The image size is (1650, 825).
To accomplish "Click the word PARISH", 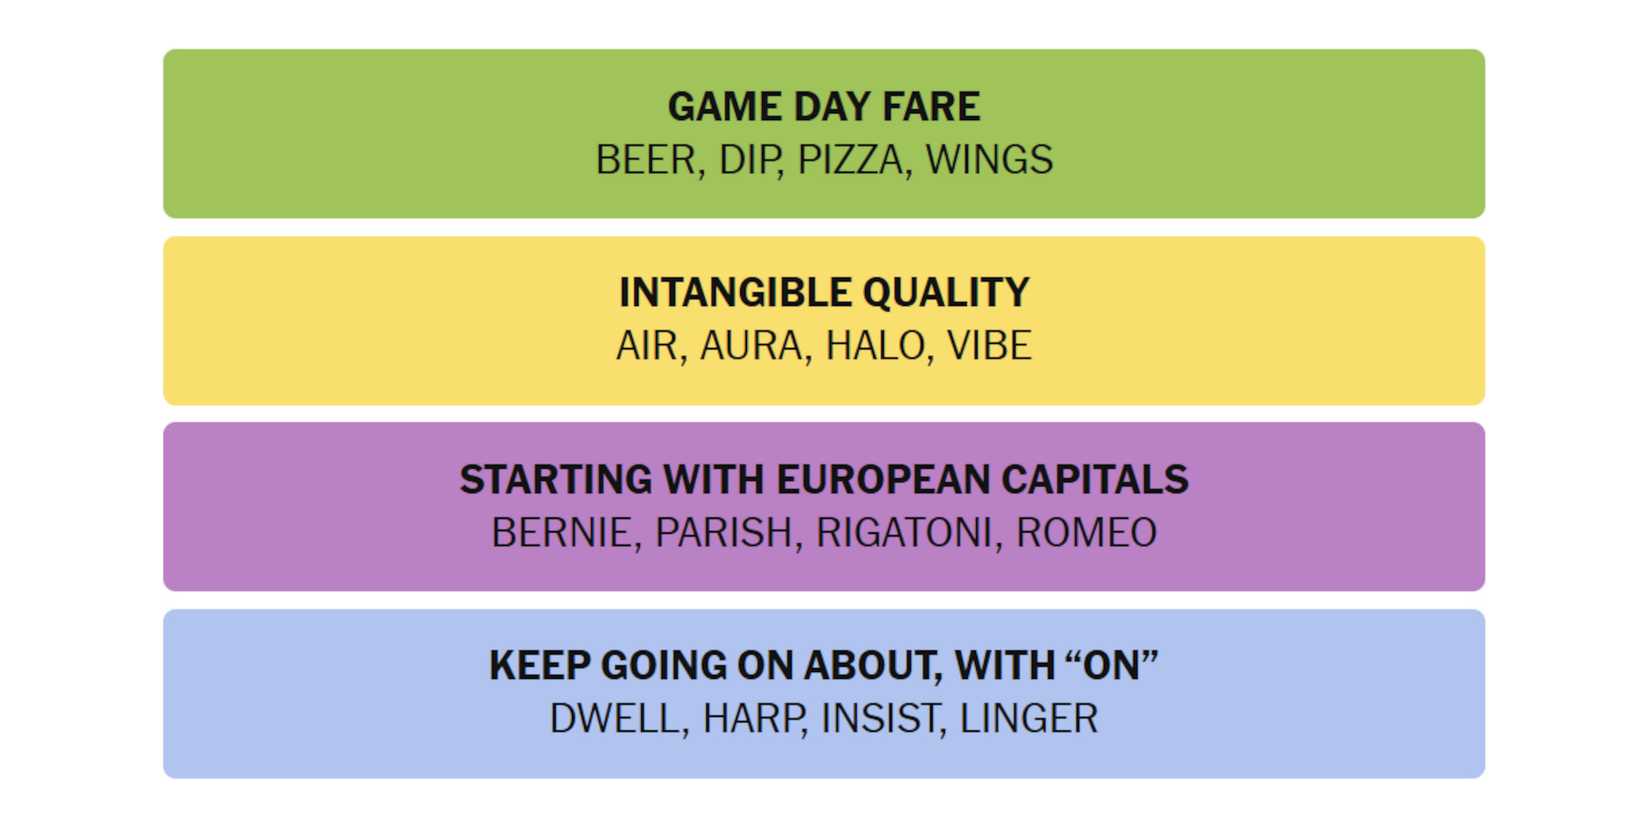I will (724, 533).
